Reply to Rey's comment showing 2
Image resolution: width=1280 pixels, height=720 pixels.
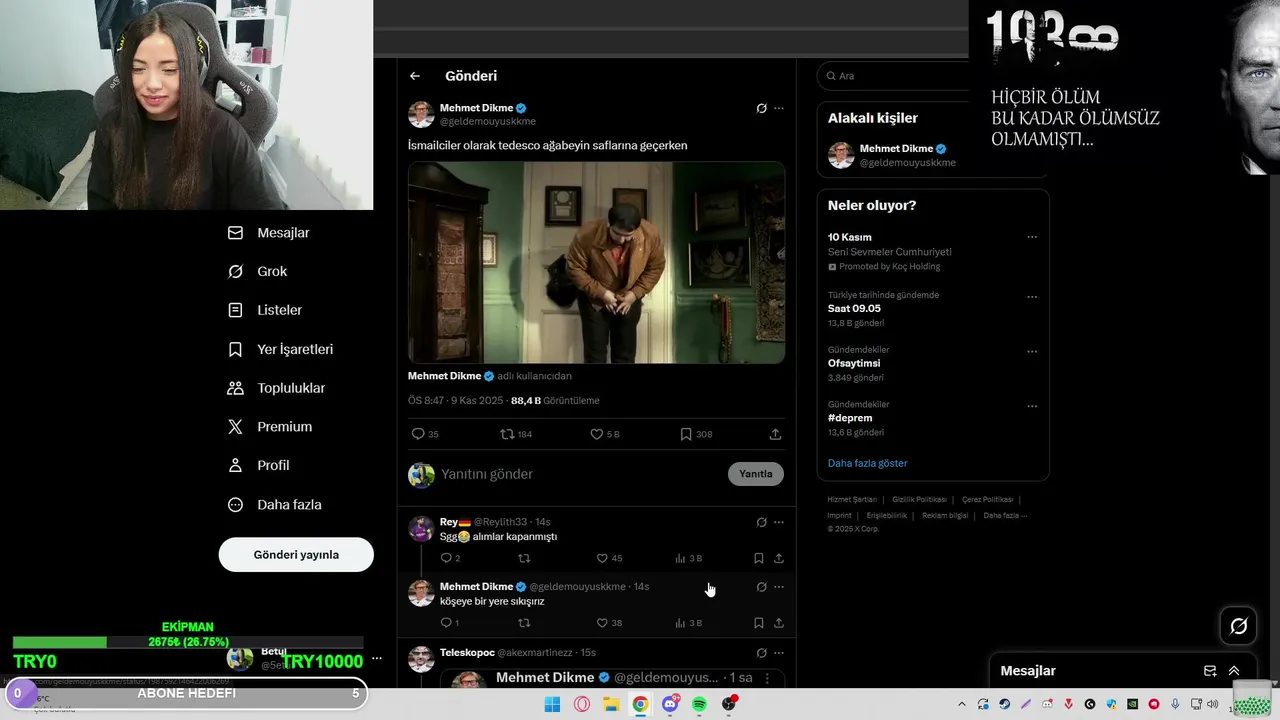pyautogui.click(x=451, y=558)
